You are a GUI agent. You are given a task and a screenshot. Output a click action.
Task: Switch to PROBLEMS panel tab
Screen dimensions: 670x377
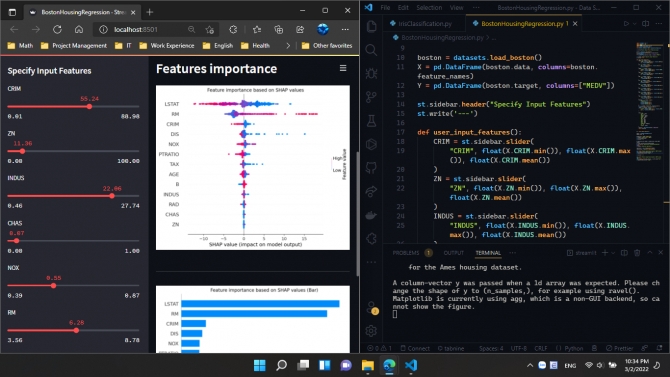[406, 253]
